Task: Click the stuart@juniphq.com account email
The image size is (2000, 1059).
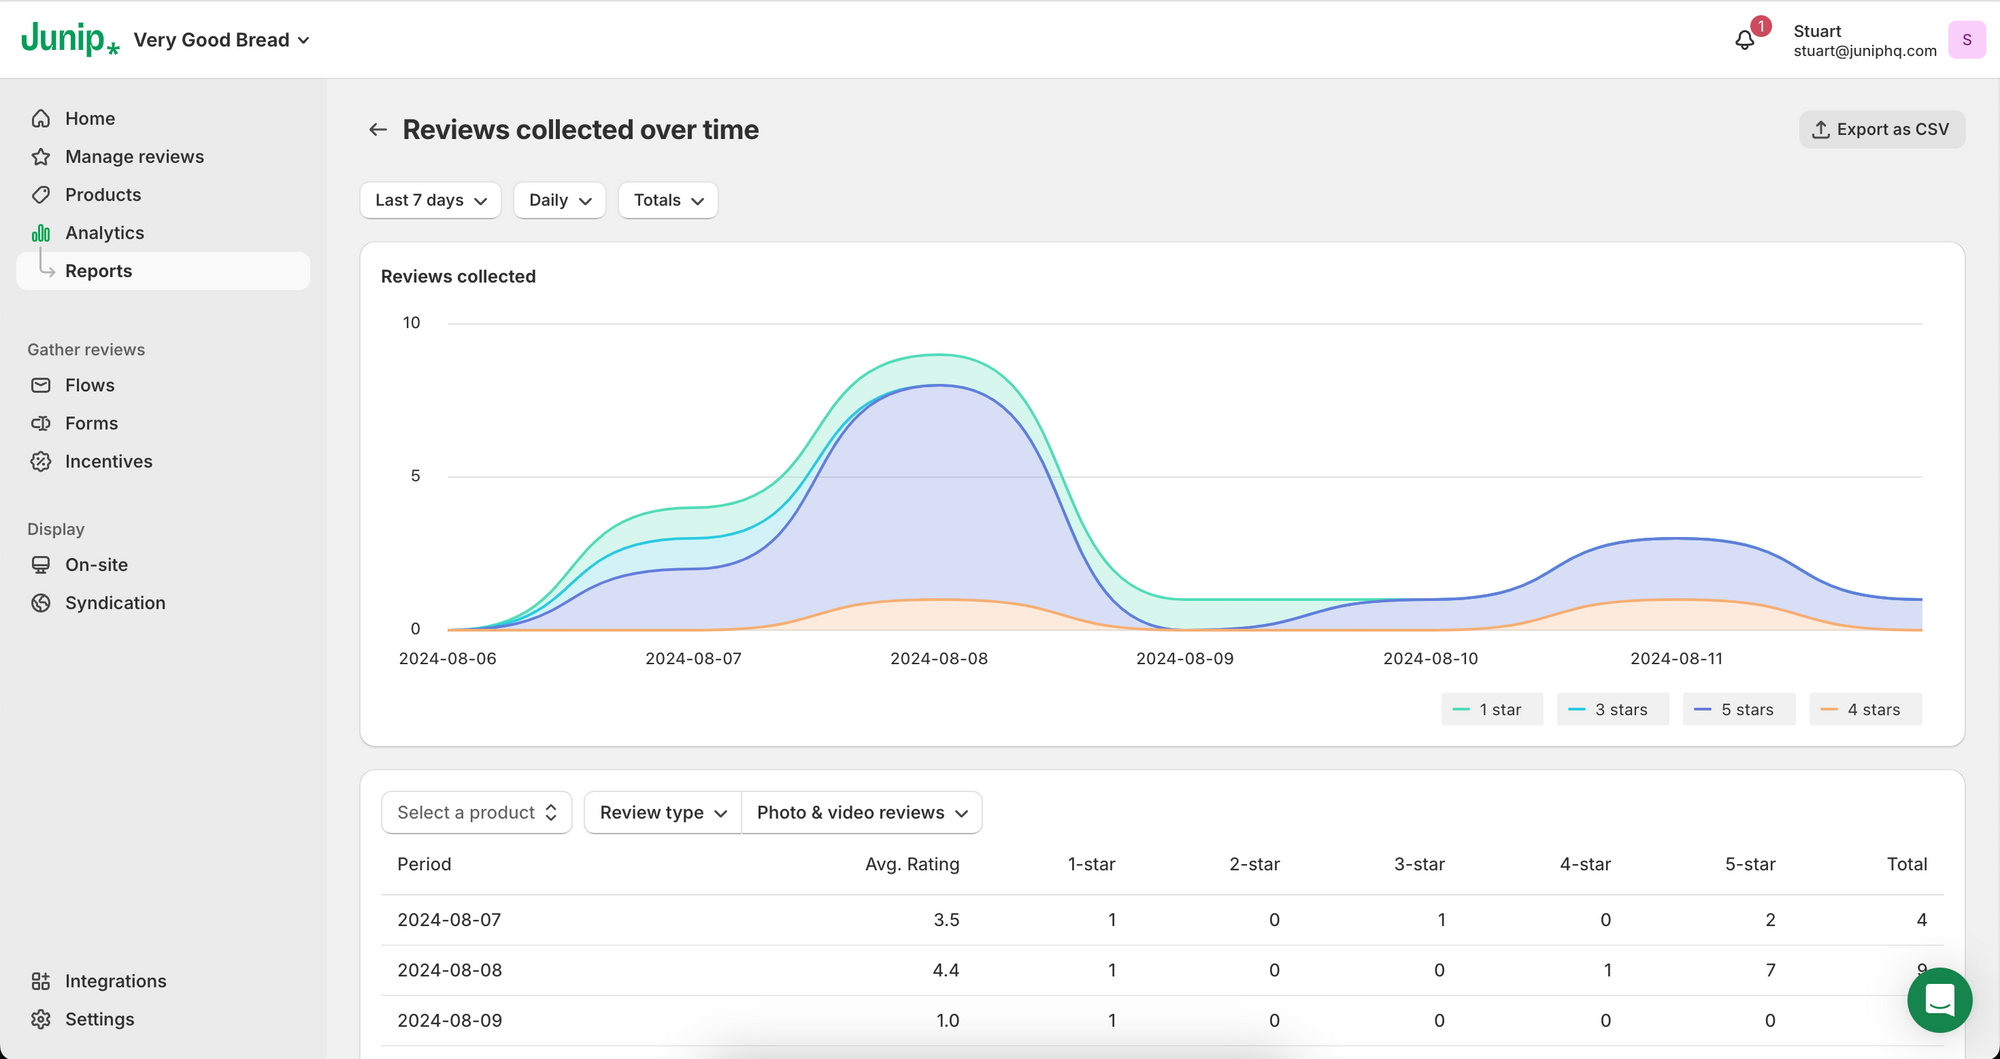Action: (1865, 51)
